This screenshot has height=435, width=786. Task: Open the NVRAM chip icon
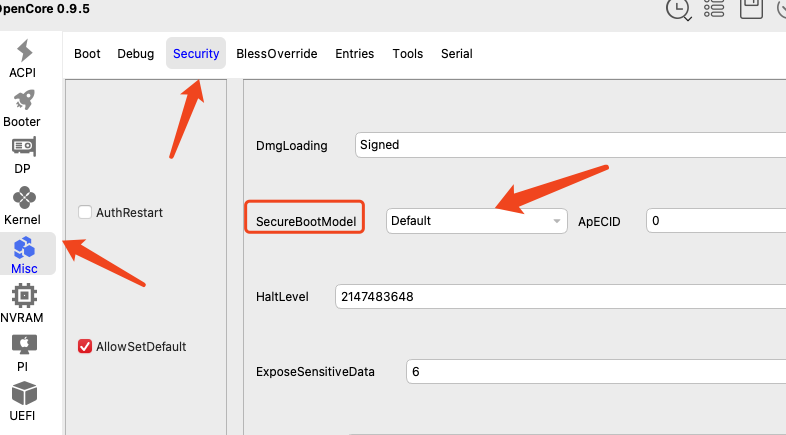[23, 303]
